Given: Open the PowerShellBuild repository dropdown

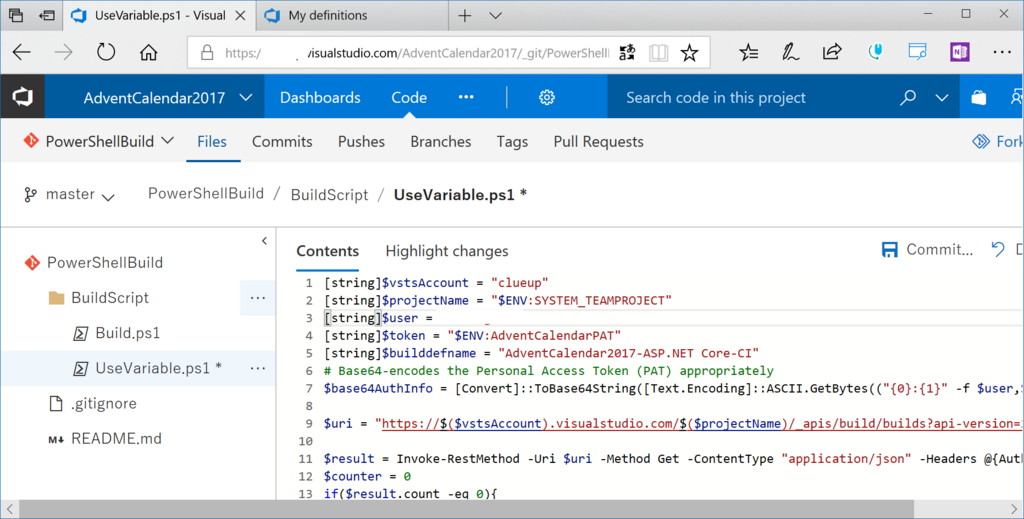Looking at the screenshot, I should (x=99, y=141).
